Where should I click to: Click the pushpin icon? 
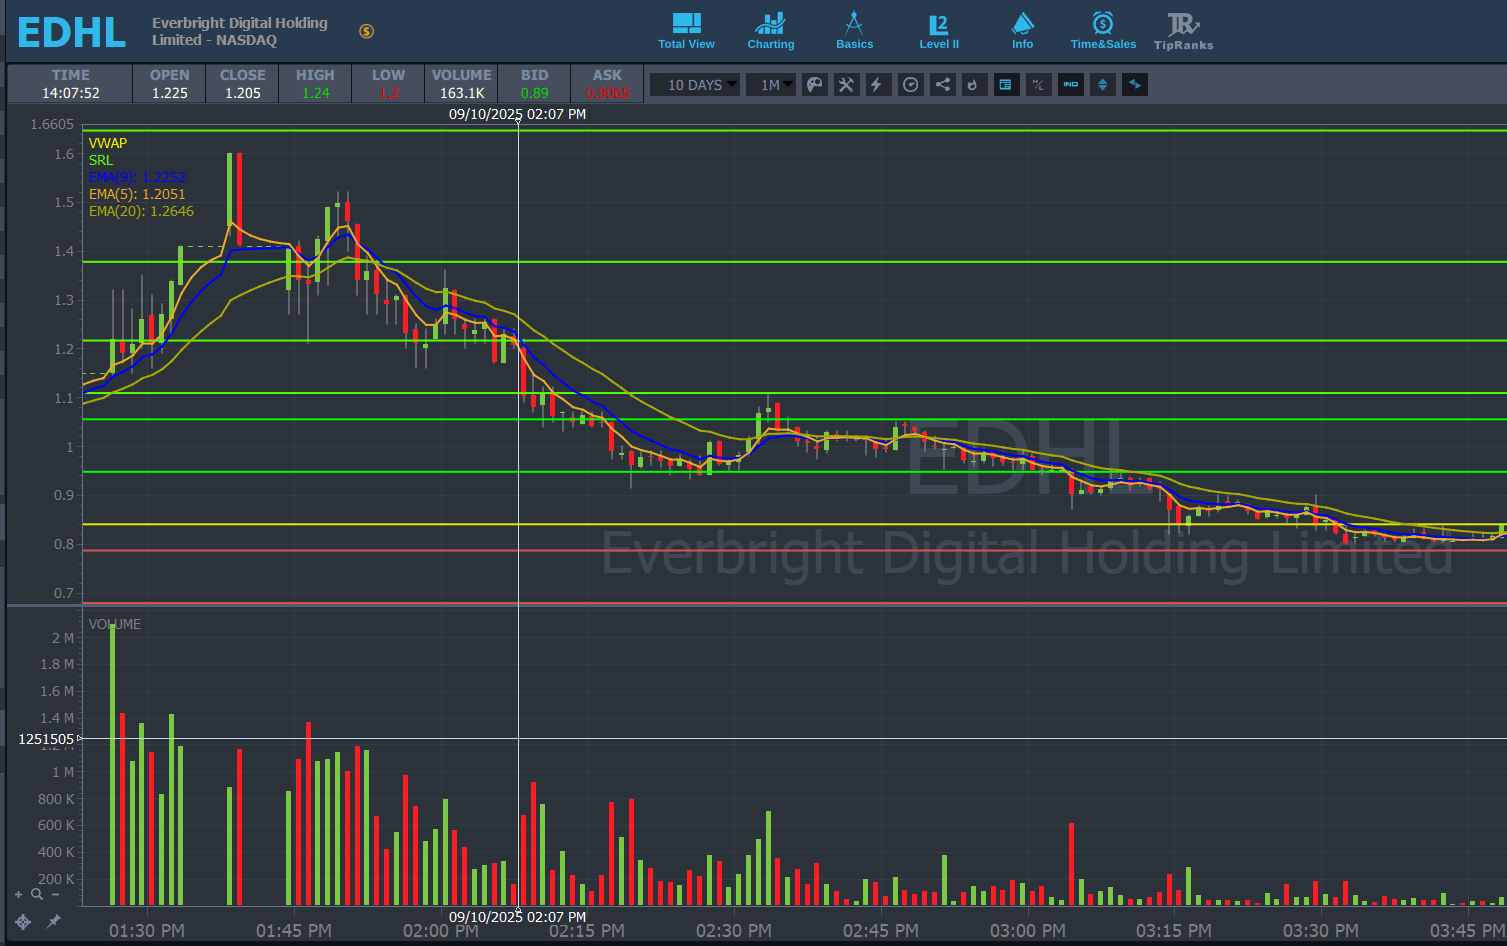click(53, 921)
